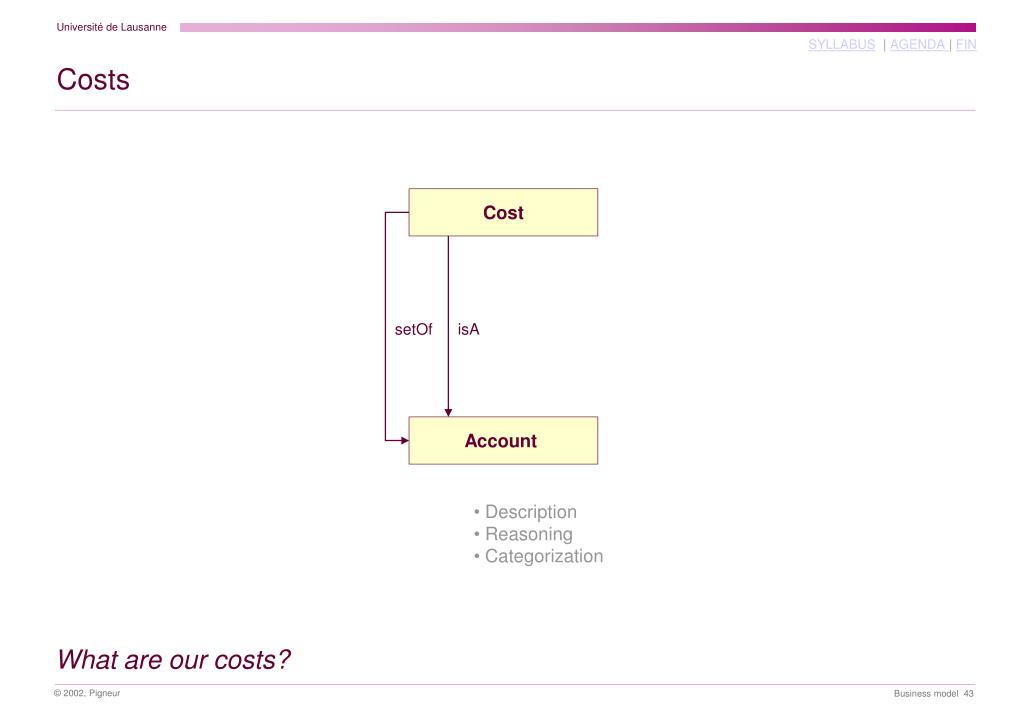The height and width of the screenshot is (708, 1023).
Task: Click the setOf relationship label
Action: point(413,330)
